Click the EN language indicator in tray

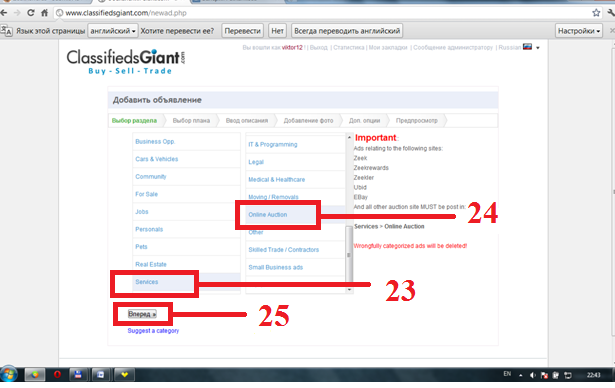(507, 374)
